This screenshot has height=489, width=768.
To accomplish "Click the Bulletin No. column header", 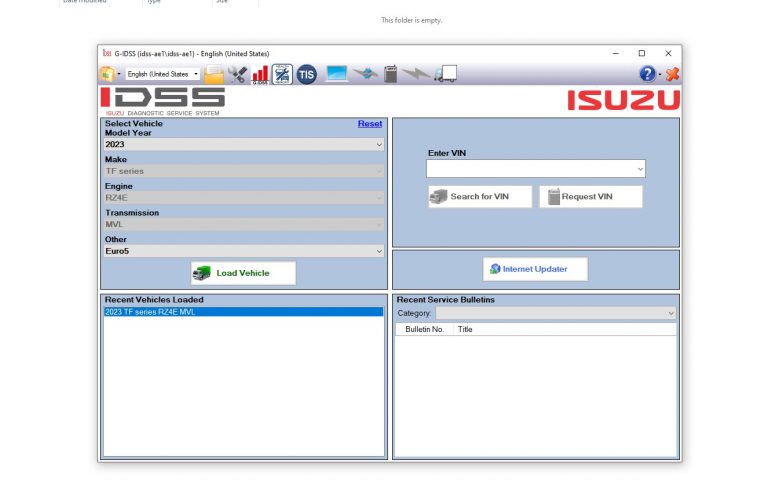I will coord(425,329).
